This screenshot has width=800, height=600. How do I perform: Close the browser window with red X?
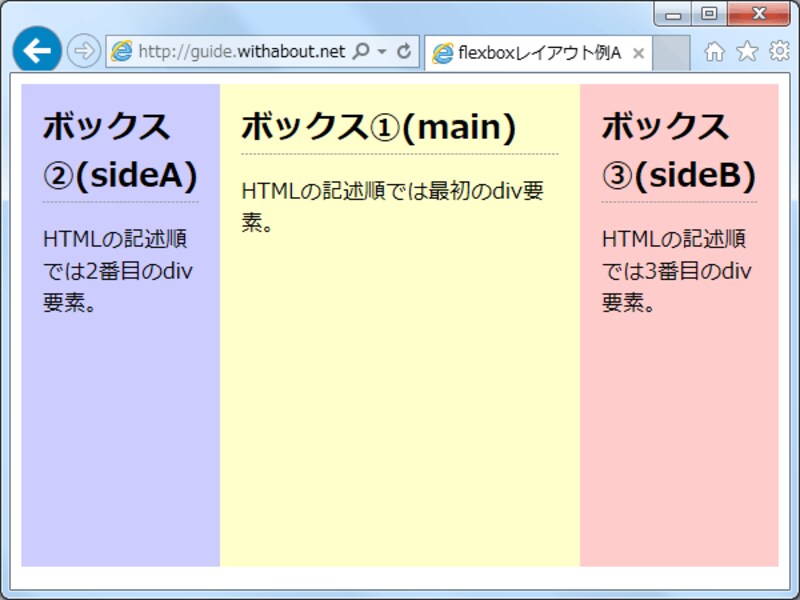click(759, 14)
